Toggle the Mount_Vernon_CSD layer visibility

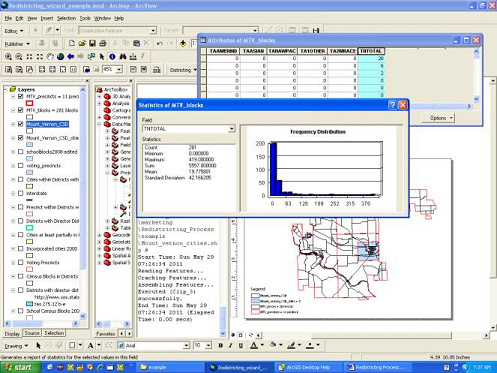click(x=21, y=124)
